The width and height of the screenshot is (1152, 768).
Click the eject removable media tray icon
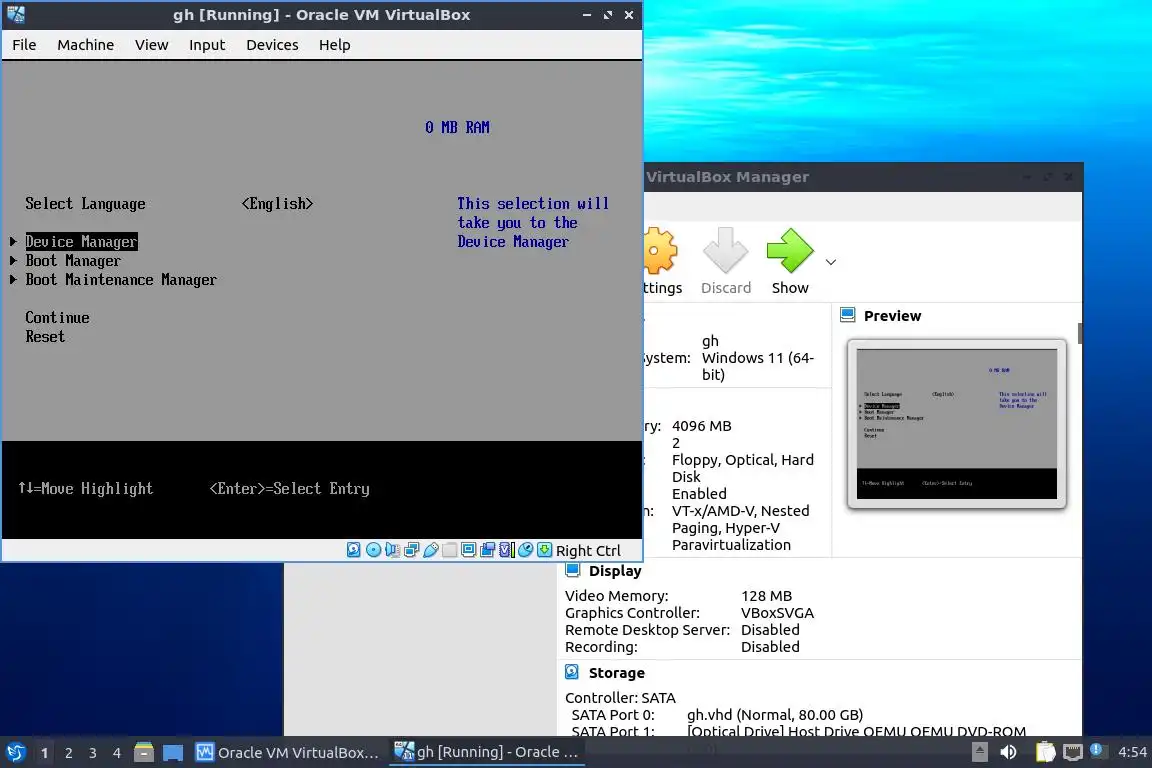[980, 752]
